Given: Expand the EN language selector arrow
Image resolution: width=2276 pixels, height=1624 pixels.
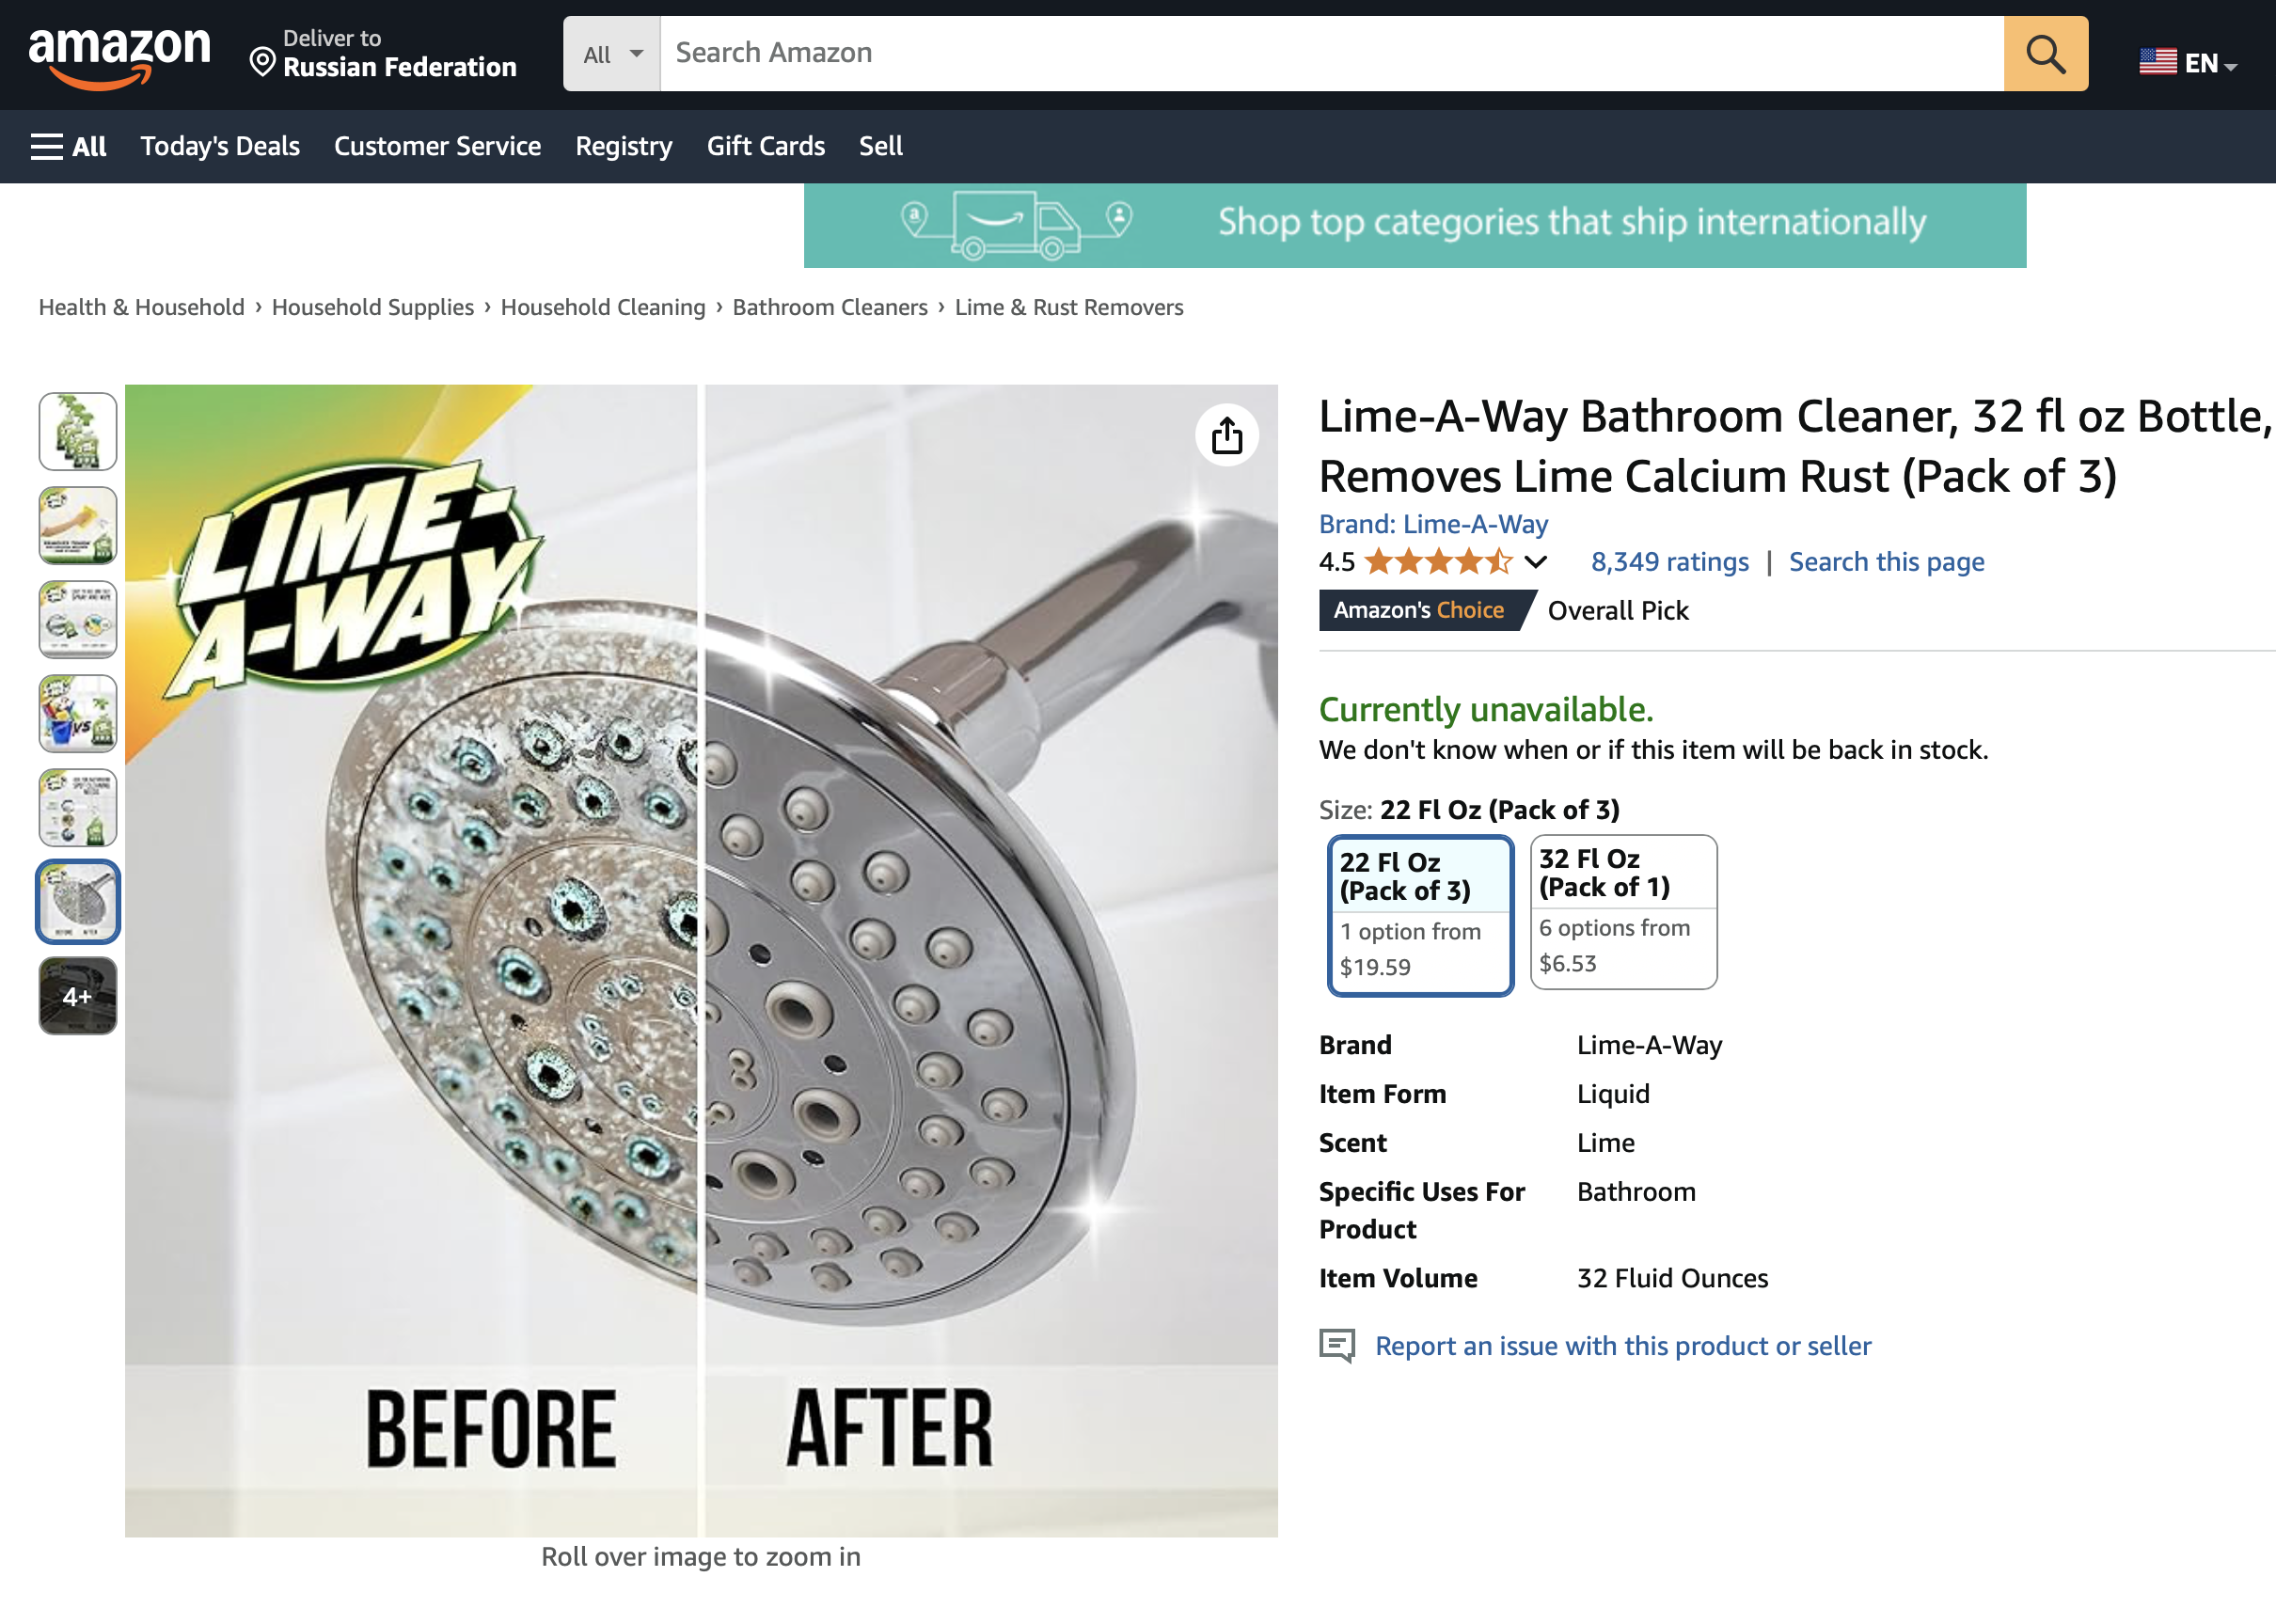Looking at the screenshot, I should coord(2231,66).
